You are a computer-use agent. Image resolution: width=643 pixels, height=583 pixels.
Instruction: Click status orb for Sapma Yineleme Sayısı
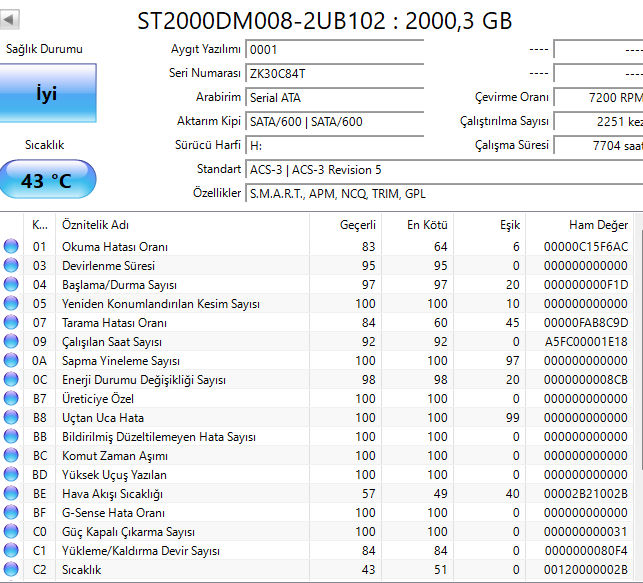coord(11,360)
